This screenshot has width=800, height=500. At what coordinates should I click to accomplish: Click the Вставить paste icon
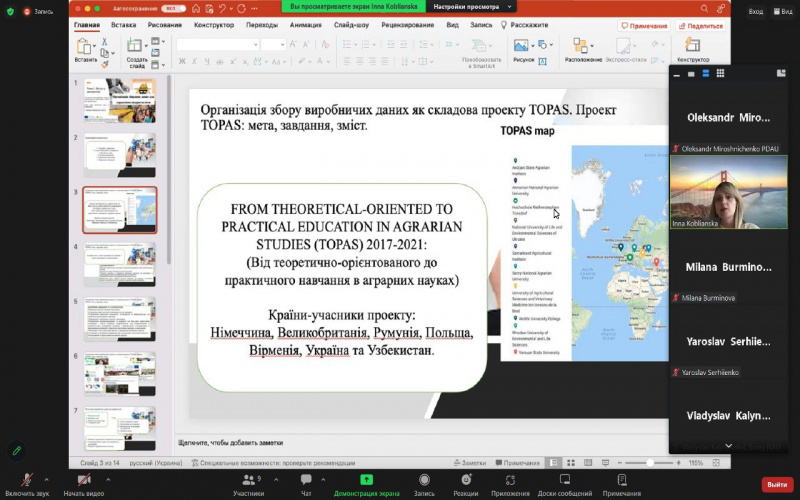83,46
